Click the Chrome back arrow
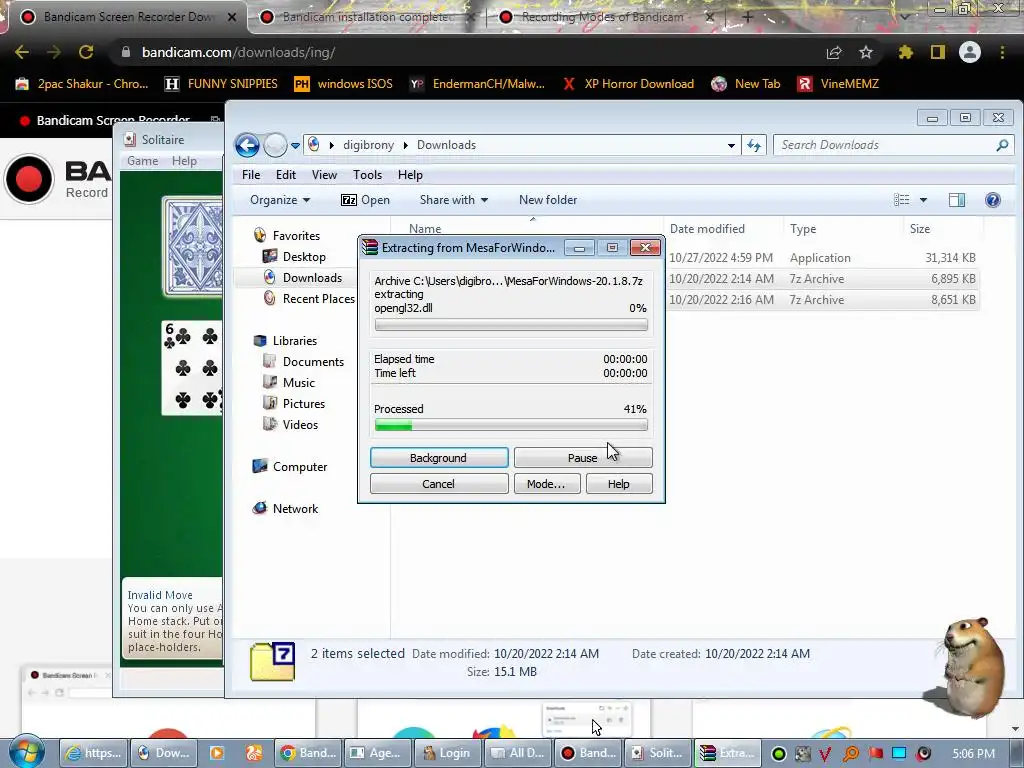This screenshot has height=768, width=1024. (22, 52)
